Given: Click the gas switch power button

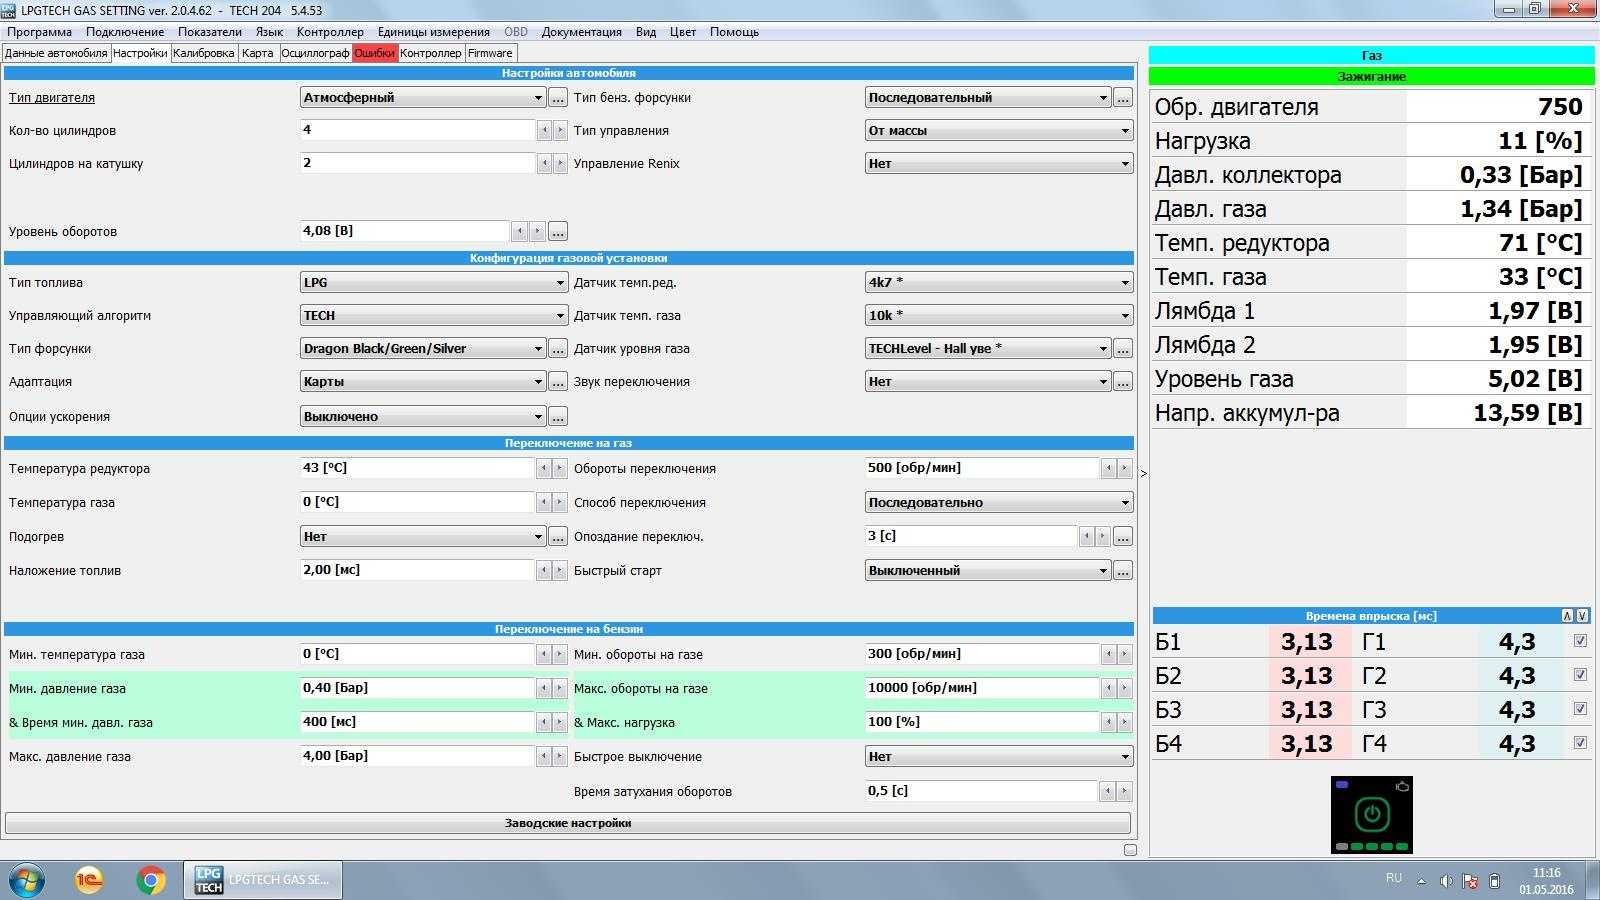Looking at the screenshot, I should [x=1372, y=814].
